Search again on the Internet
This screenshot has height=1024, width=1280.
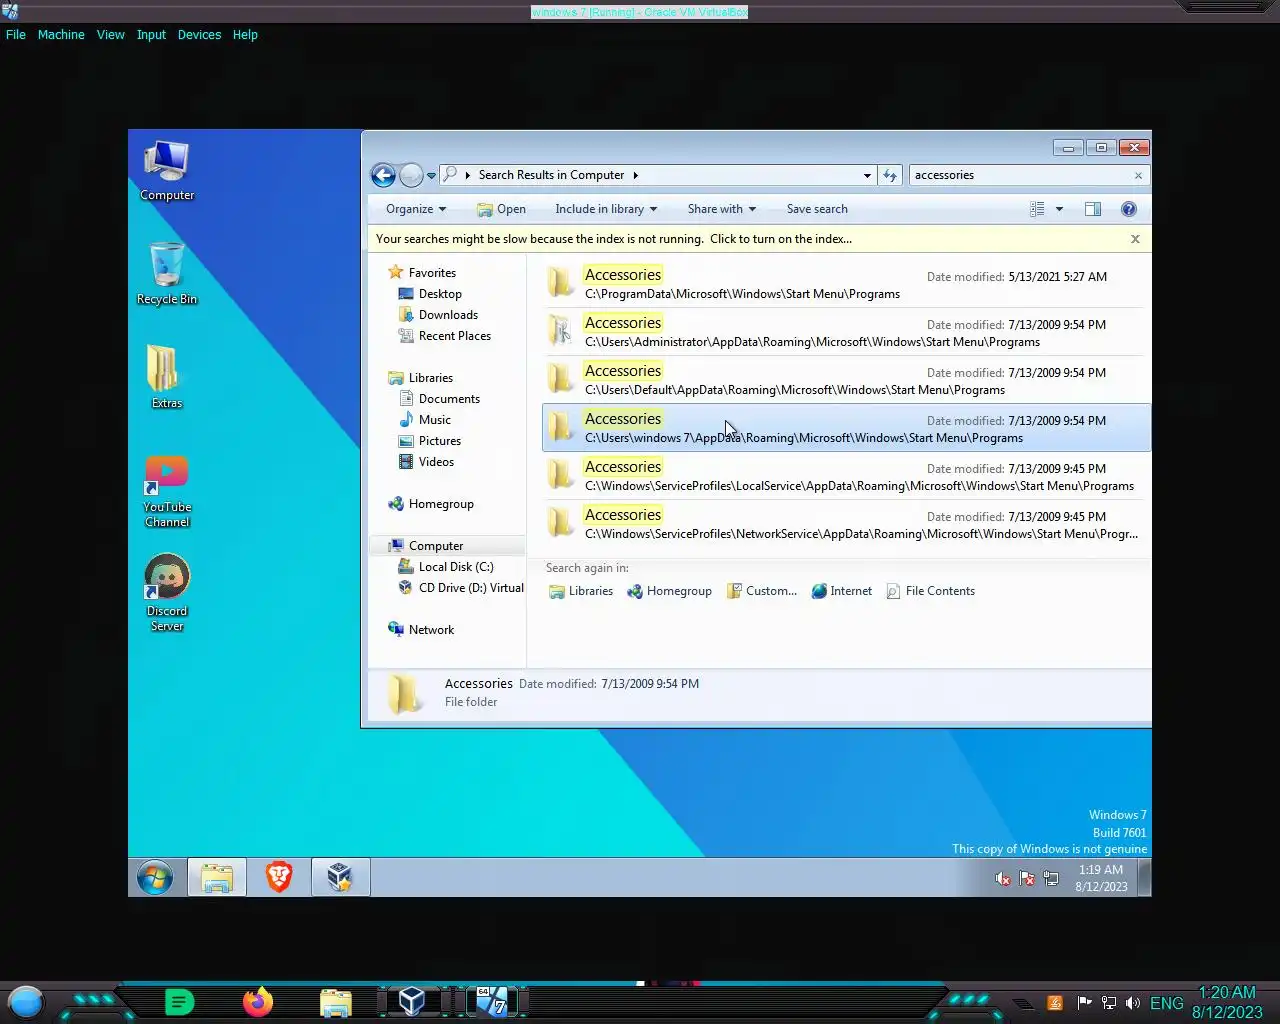click(x=842, y=591)
